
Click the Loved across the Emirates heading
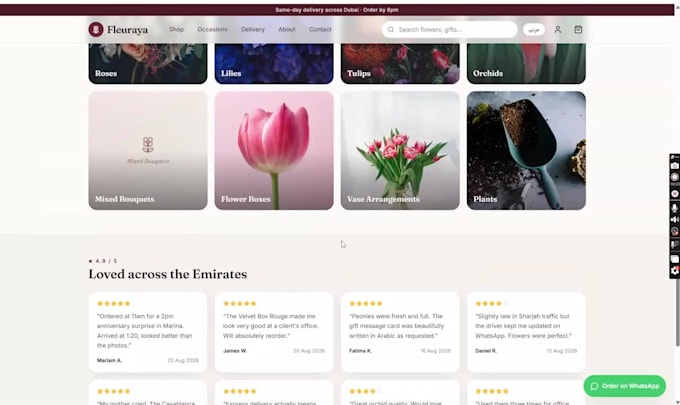point(168,274)
